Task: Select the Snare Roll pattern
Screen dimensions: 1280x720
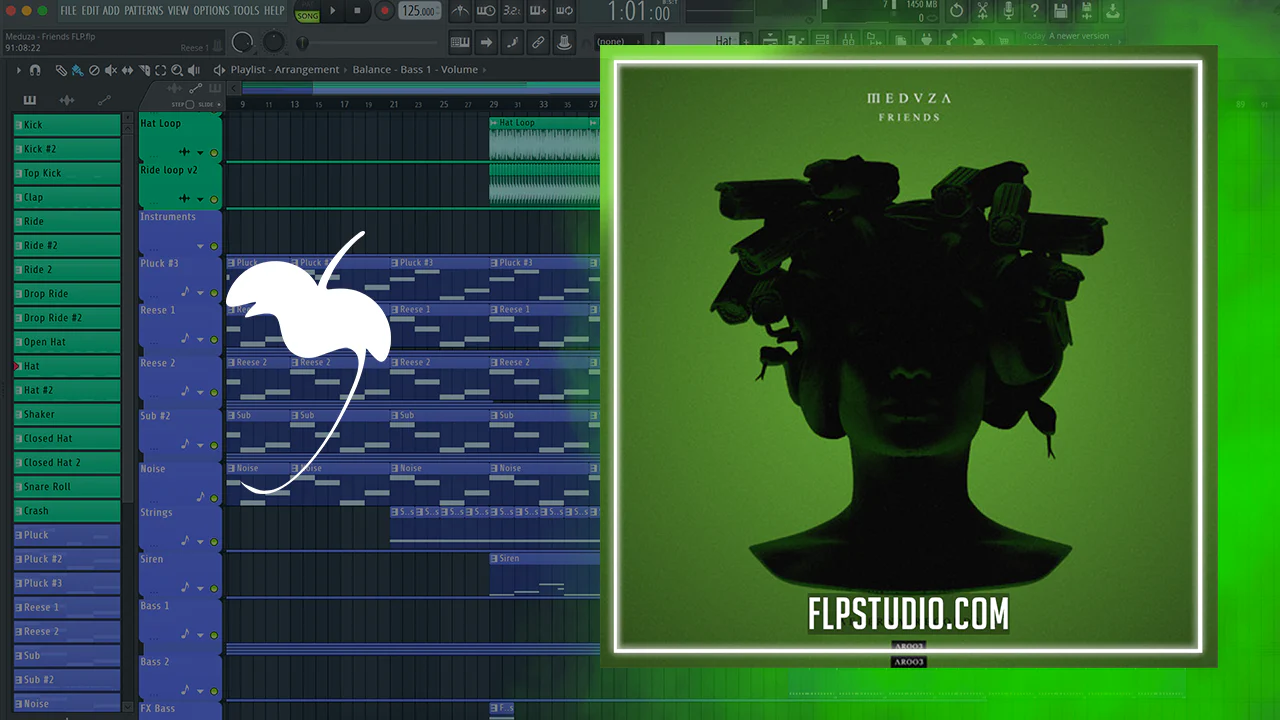Action: click(x=67, y=487)
